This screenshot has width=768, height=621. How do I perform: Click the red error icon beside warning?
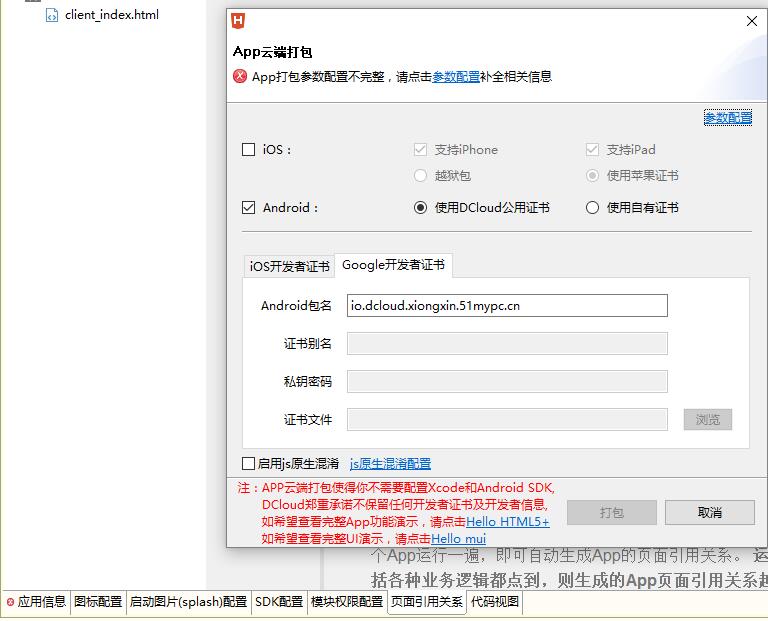[x=240, y=76]
